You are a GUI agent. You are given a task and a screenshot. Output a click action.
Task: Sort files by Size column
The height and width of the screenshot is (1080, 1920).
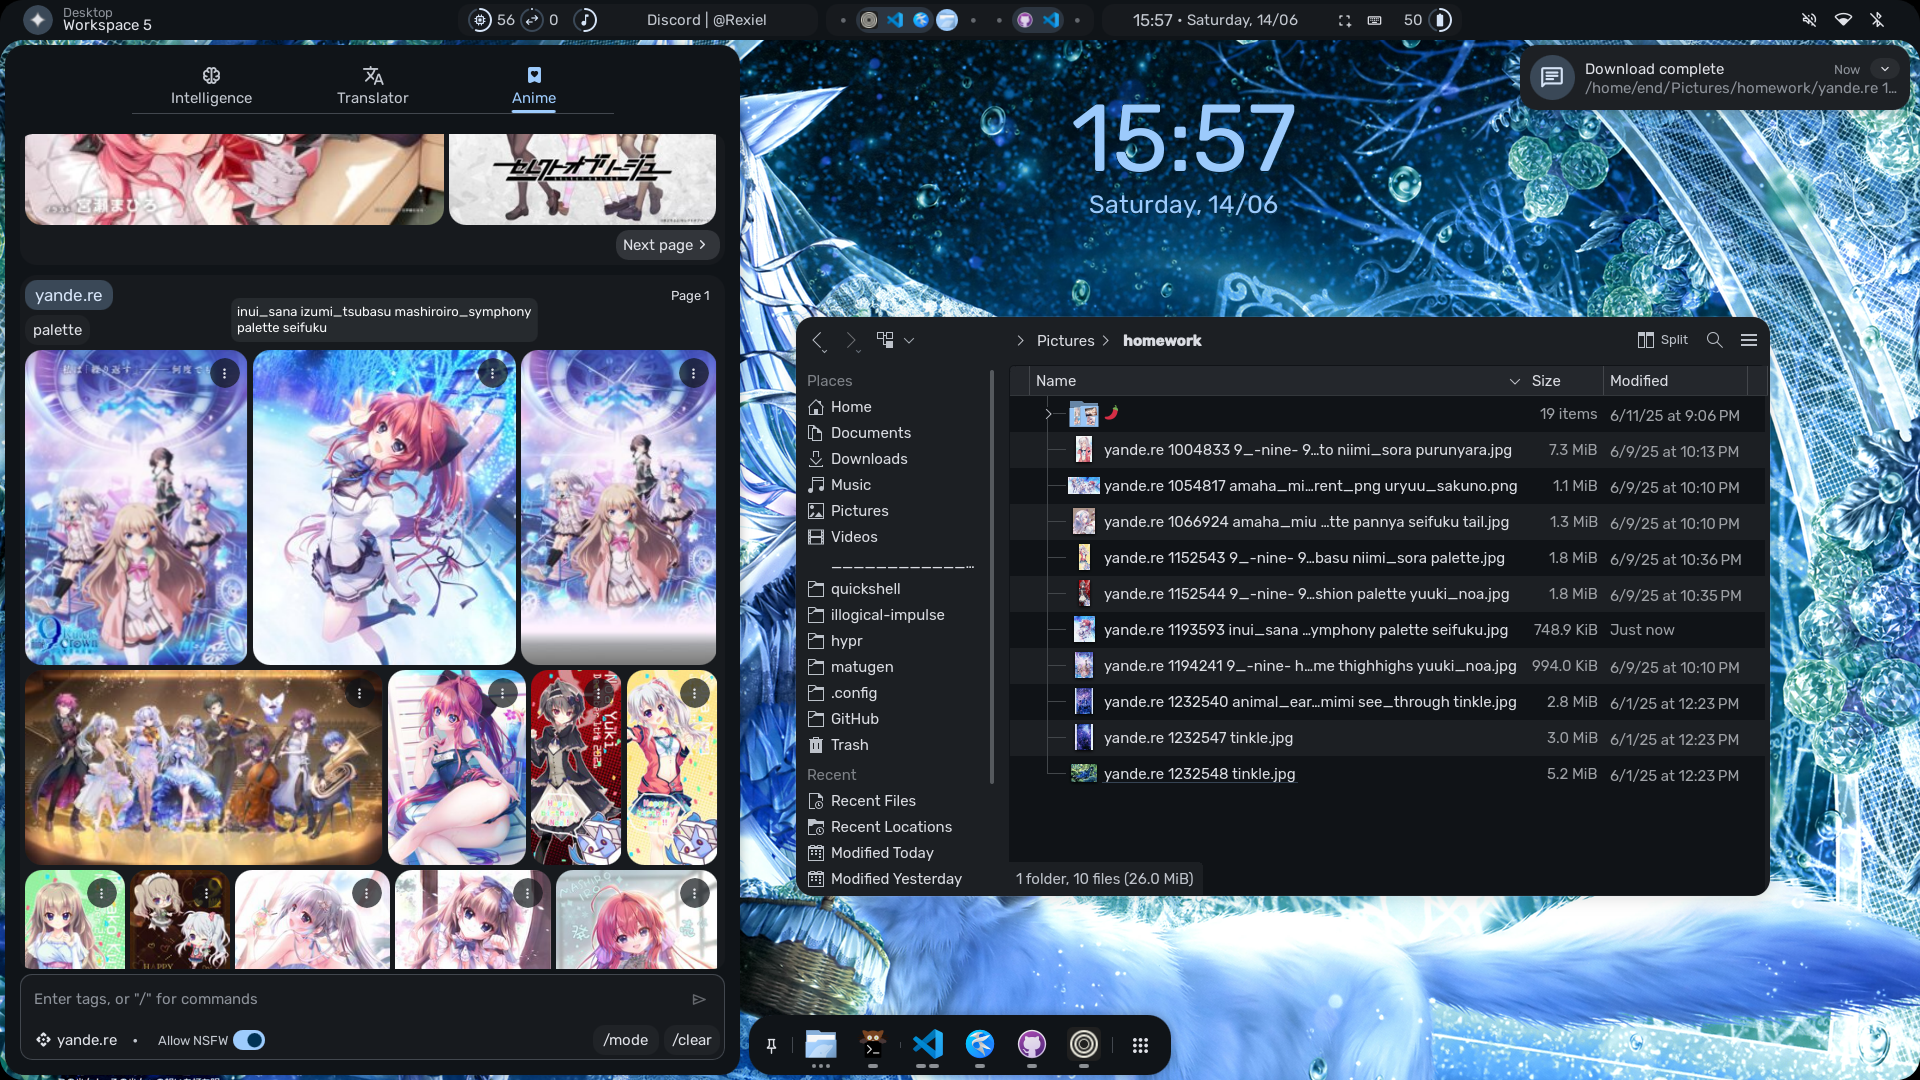click(x=1563, y=381)
